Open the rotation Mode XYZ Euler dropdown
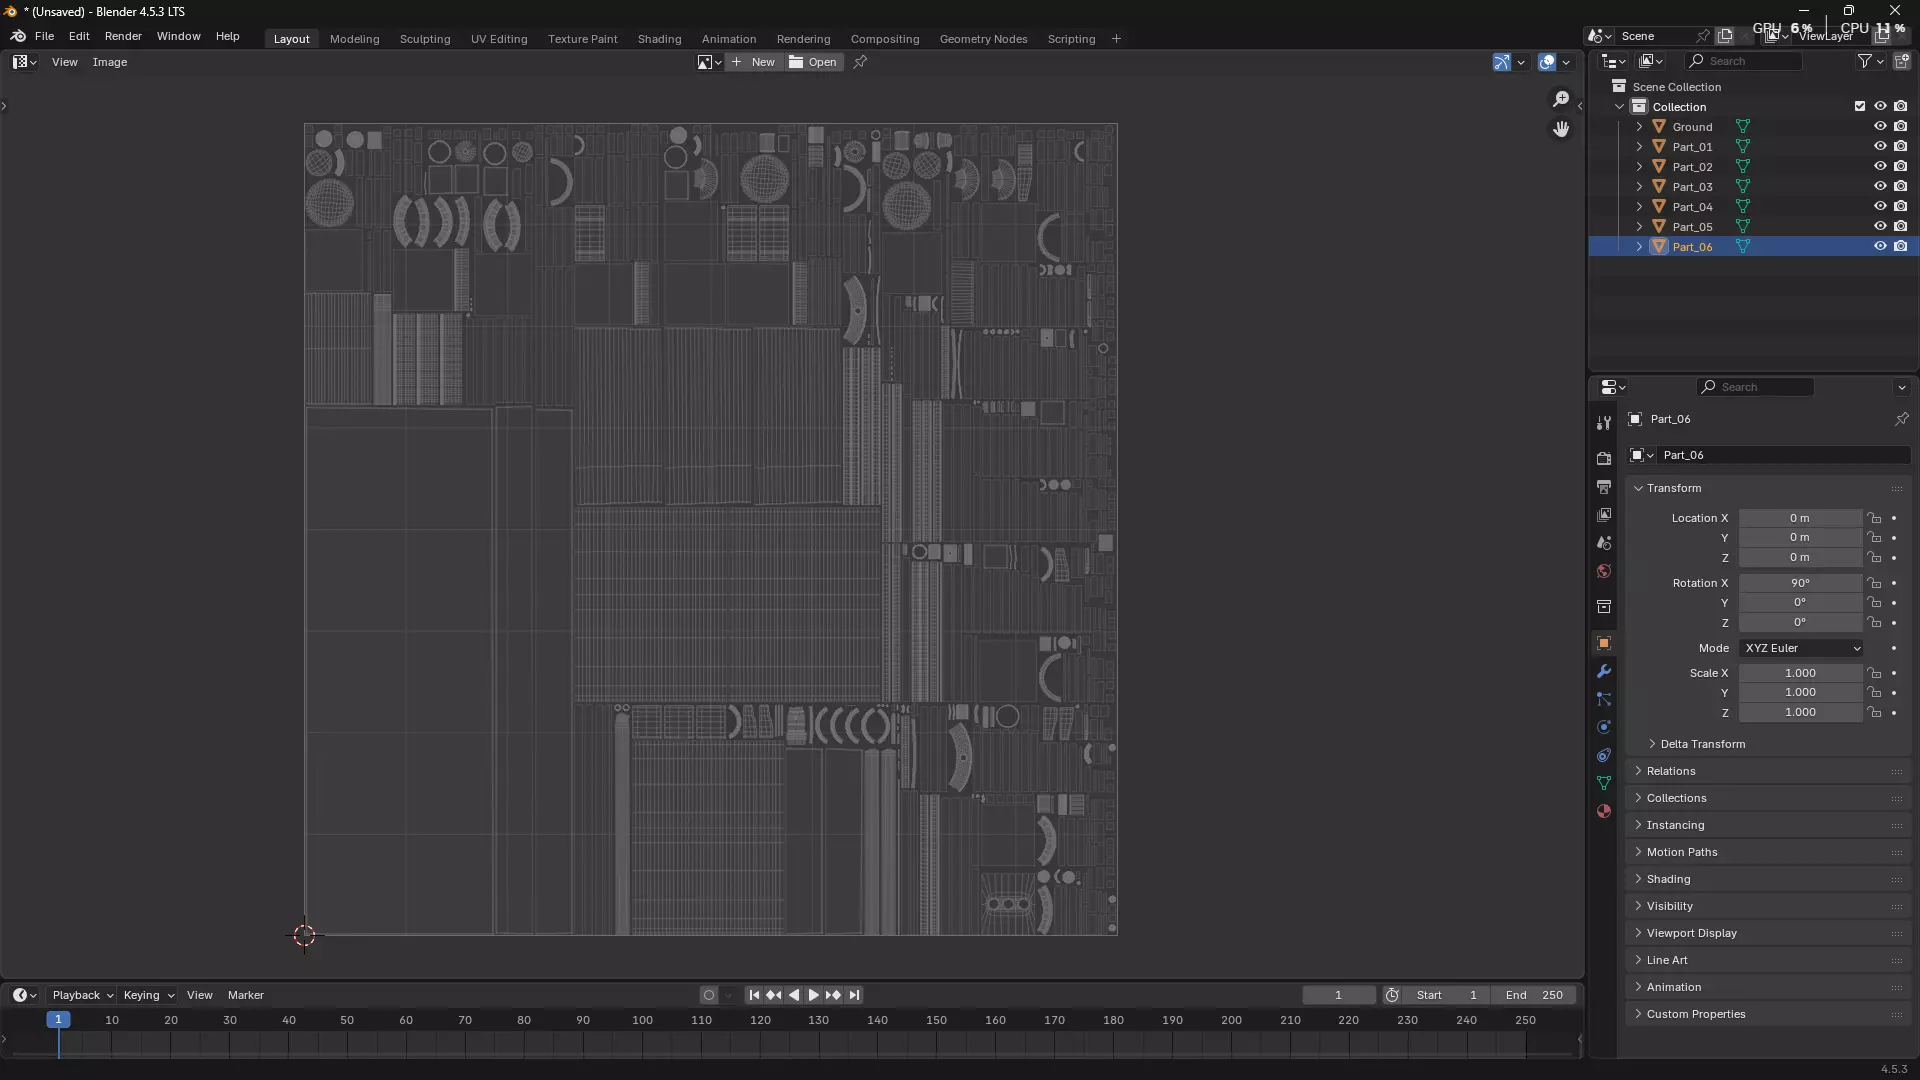This screenshot has width=1920, height=1080. coord(1802,648)
